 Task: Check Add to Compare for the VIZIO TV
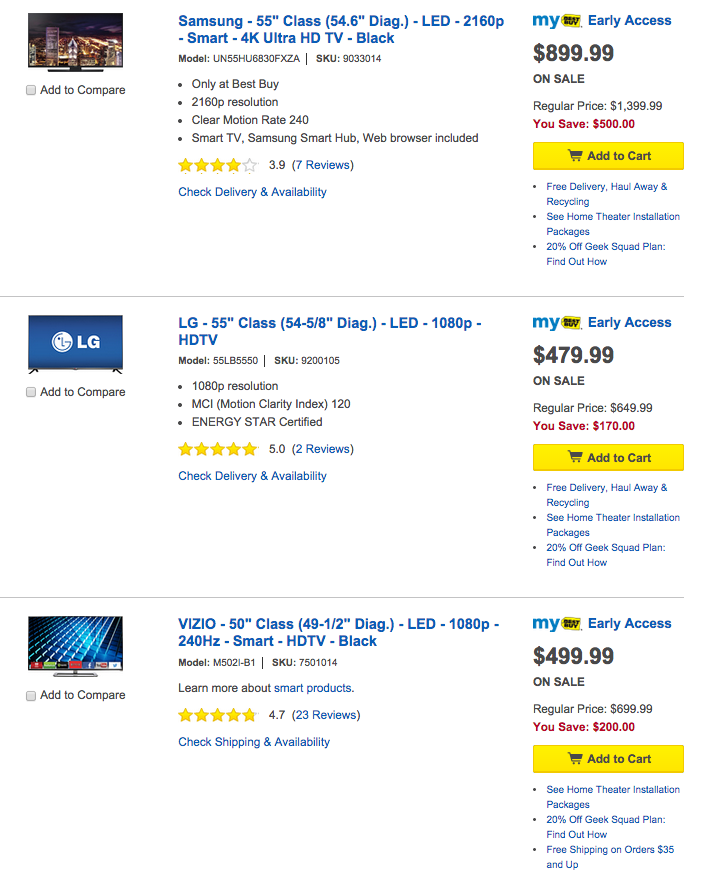[31, 695]
